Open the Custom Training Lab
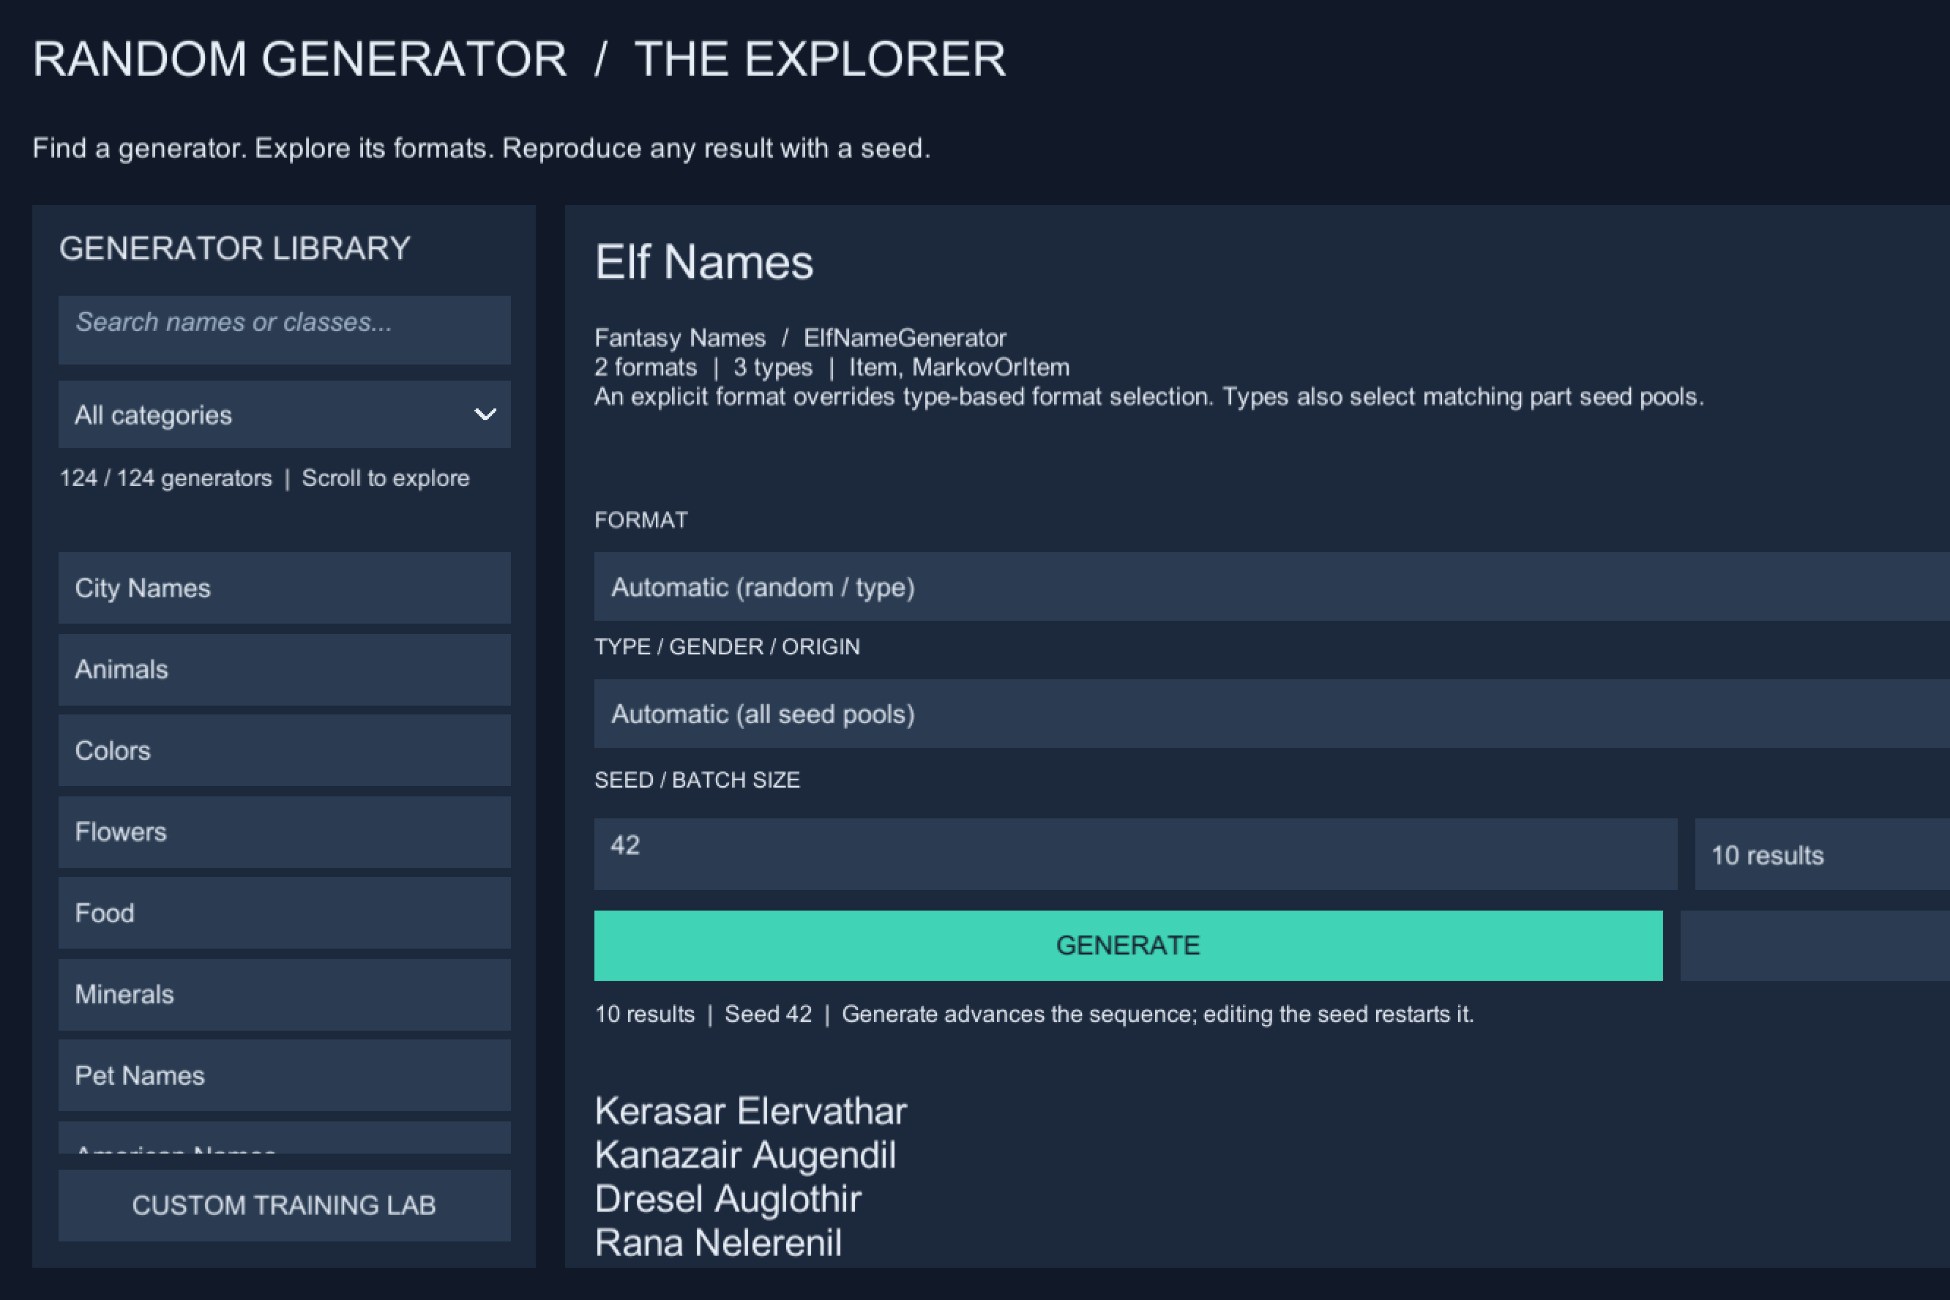 pos(284,1205)
